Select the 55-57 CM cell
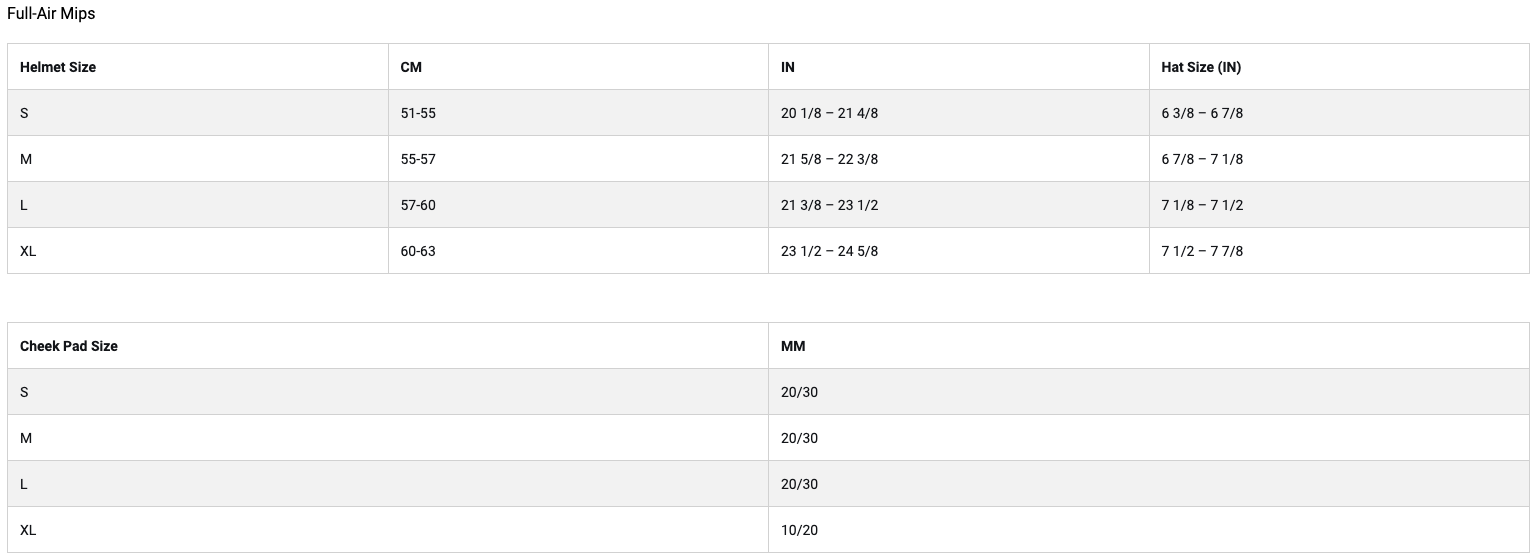This screenshot has width=1539, height=559. point(418,159)
